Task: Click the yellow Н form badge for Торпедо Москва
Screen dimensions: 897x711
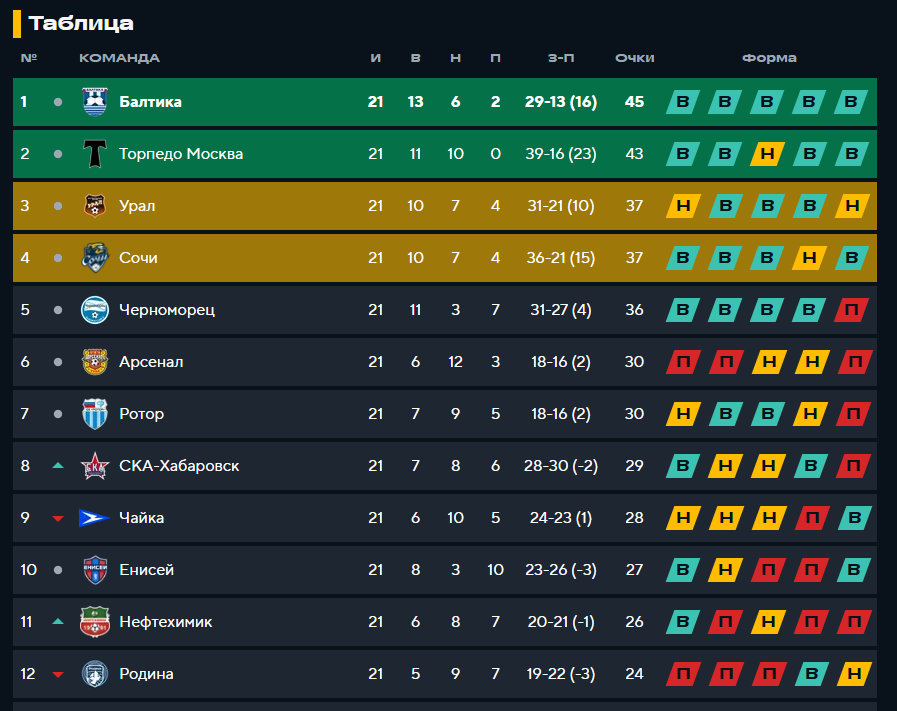Action: (x=768, y=154)
